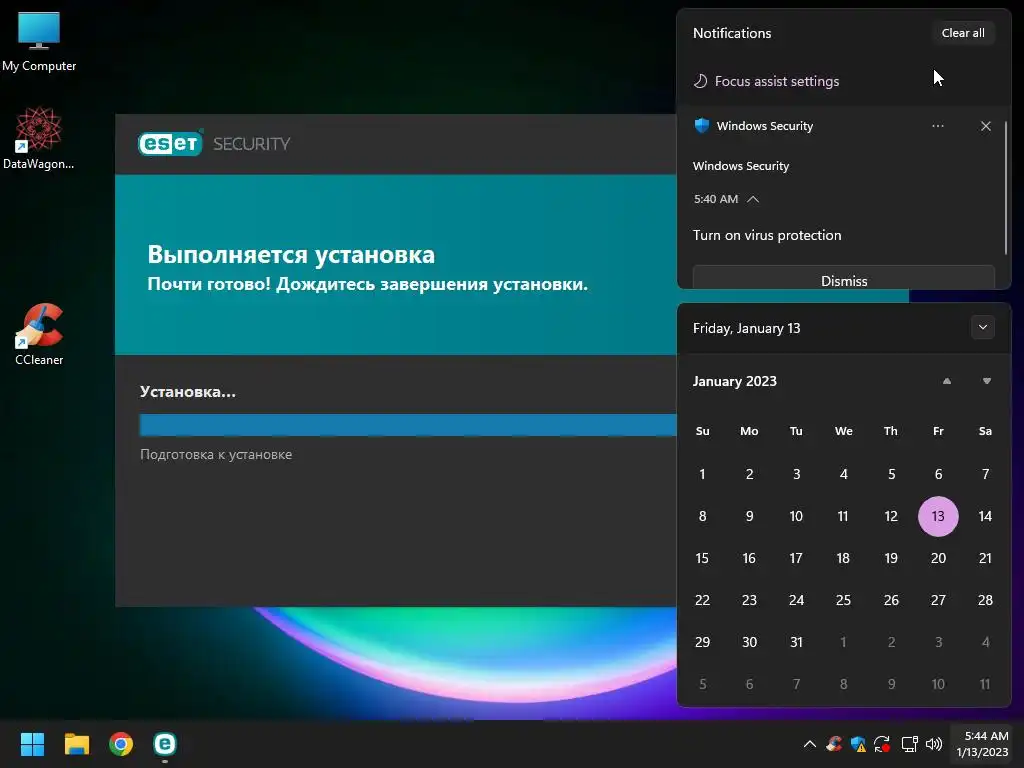Open File Explorer from the taskbar
The image size is (1024, 768).
coord(76,744)
